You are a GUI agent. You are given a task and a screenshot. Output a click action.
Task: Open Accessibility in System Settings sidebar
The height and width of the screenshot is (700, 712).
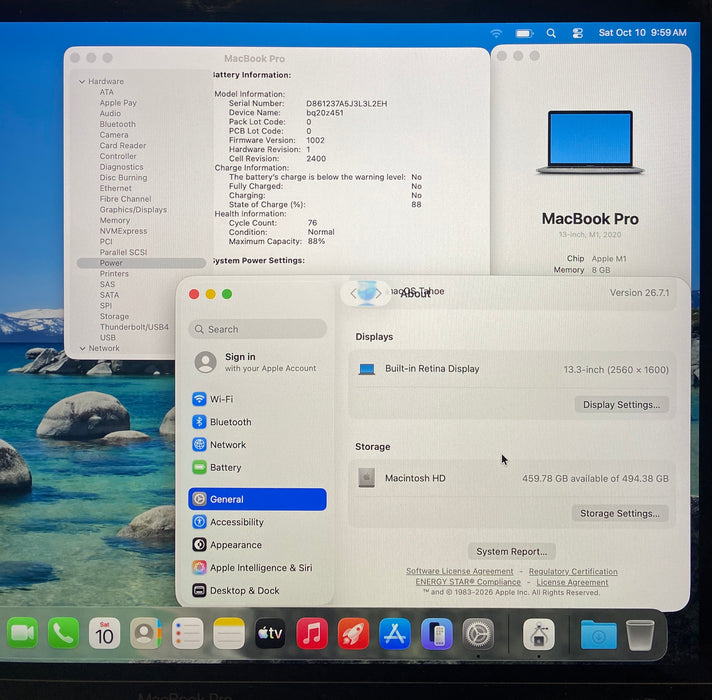tap(257, 522)
